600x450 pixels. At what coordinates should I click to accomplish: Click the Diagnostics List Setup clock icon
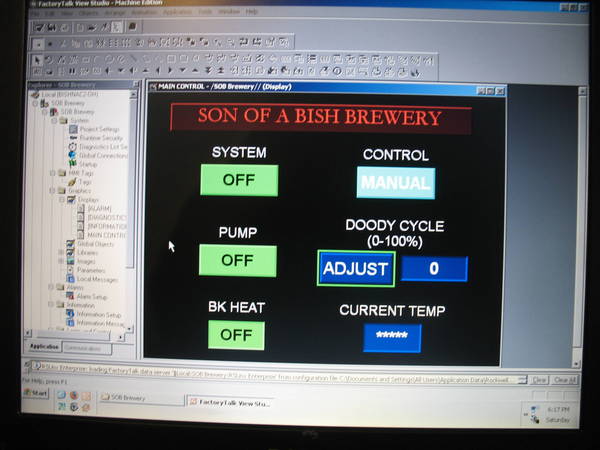point(72,147)
